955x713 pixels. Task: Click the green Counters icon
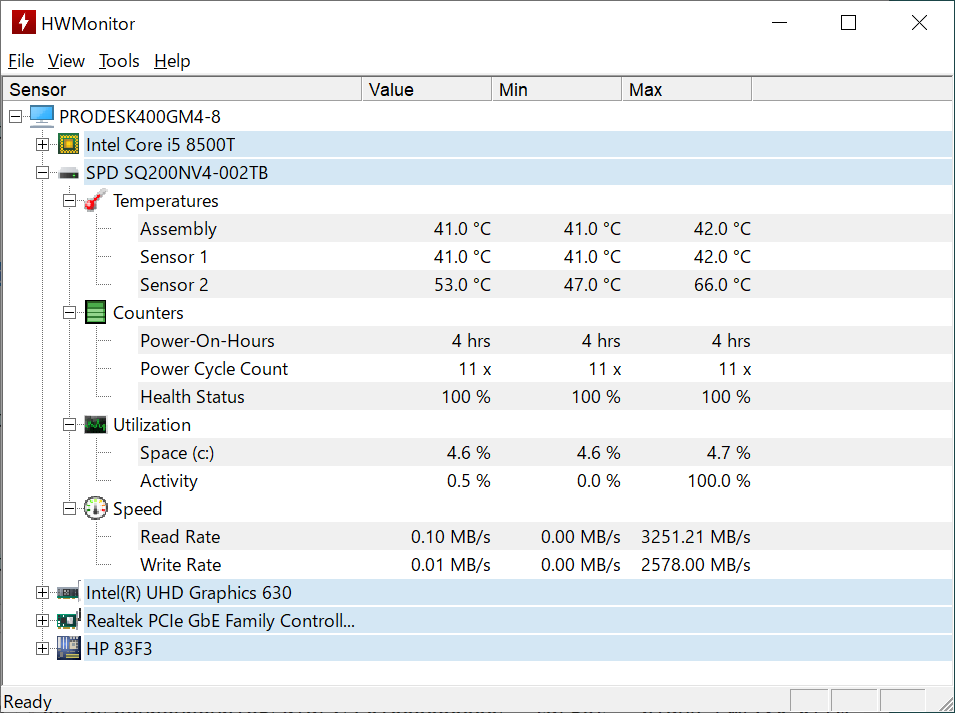click(x=96, y=313)
